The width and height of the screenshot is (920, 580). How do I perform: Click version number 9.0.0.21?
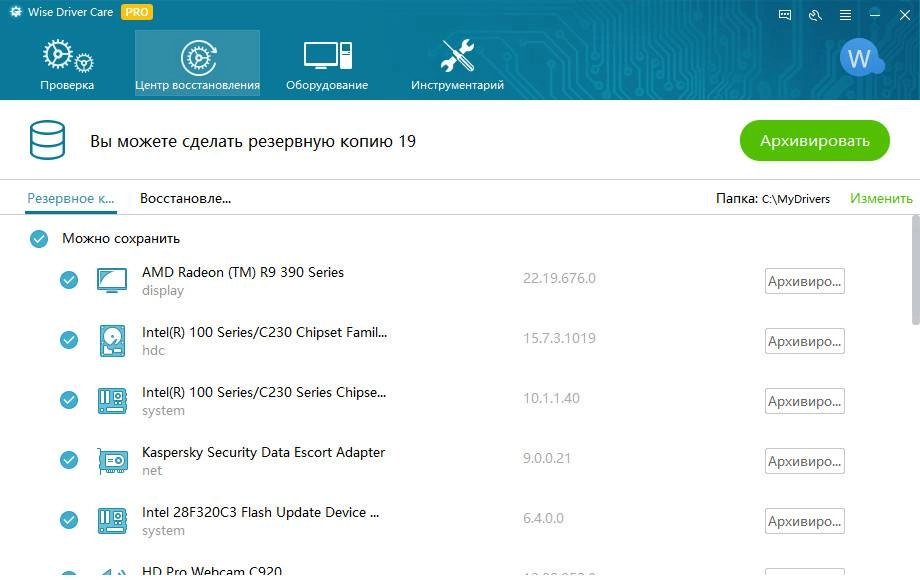tap(547, 458)
